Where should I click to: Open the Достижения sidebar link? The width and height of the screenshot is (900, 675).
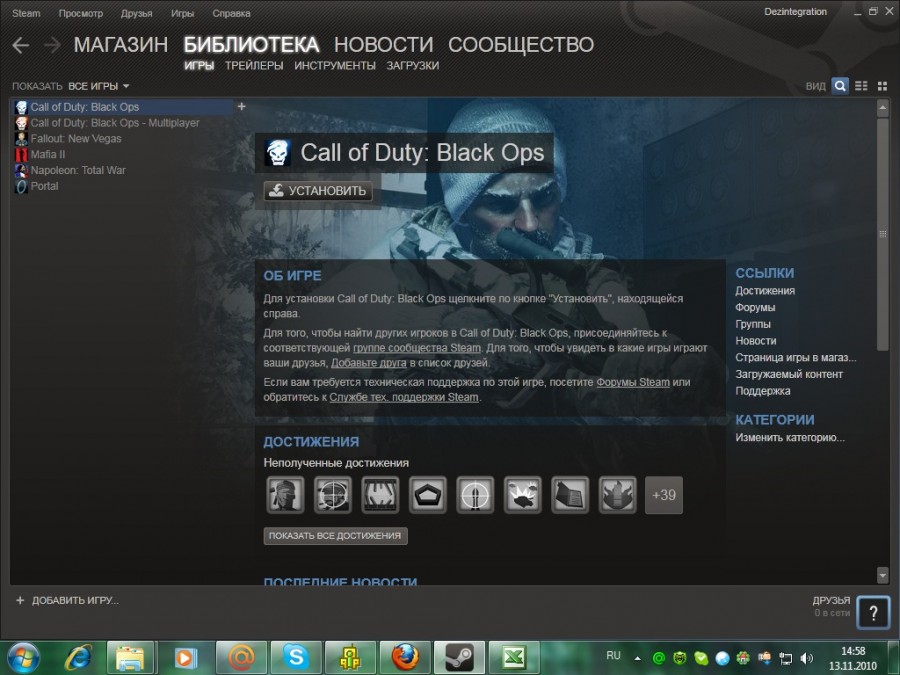tap(765, 291)
